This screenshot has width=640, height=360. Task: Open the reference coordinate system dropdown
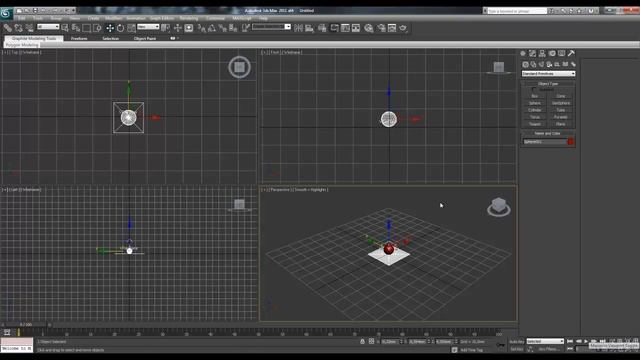[148, 27]
